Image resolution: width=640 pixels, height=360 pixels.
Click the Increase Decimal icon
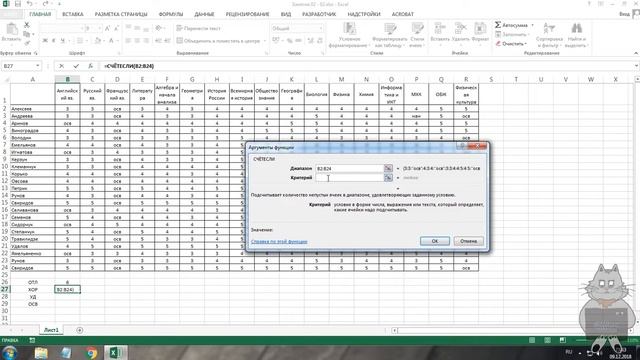click(x=311, y=41)
